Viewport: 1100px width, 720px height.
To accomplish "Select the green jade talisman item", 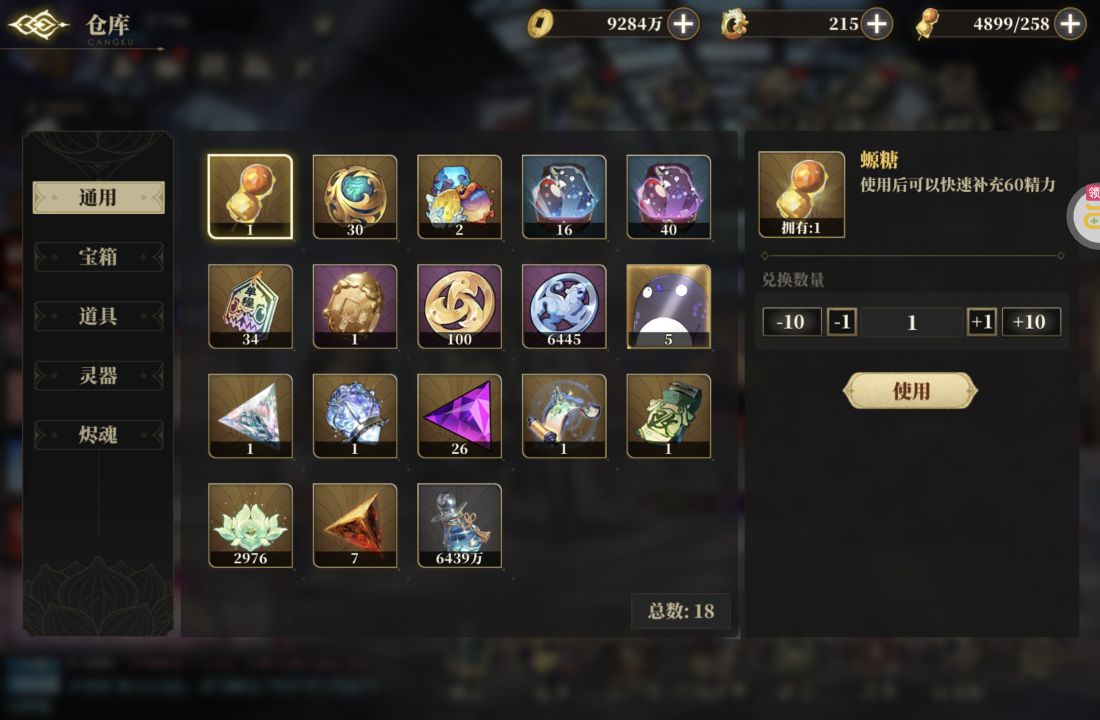I will tap(669, 416).
